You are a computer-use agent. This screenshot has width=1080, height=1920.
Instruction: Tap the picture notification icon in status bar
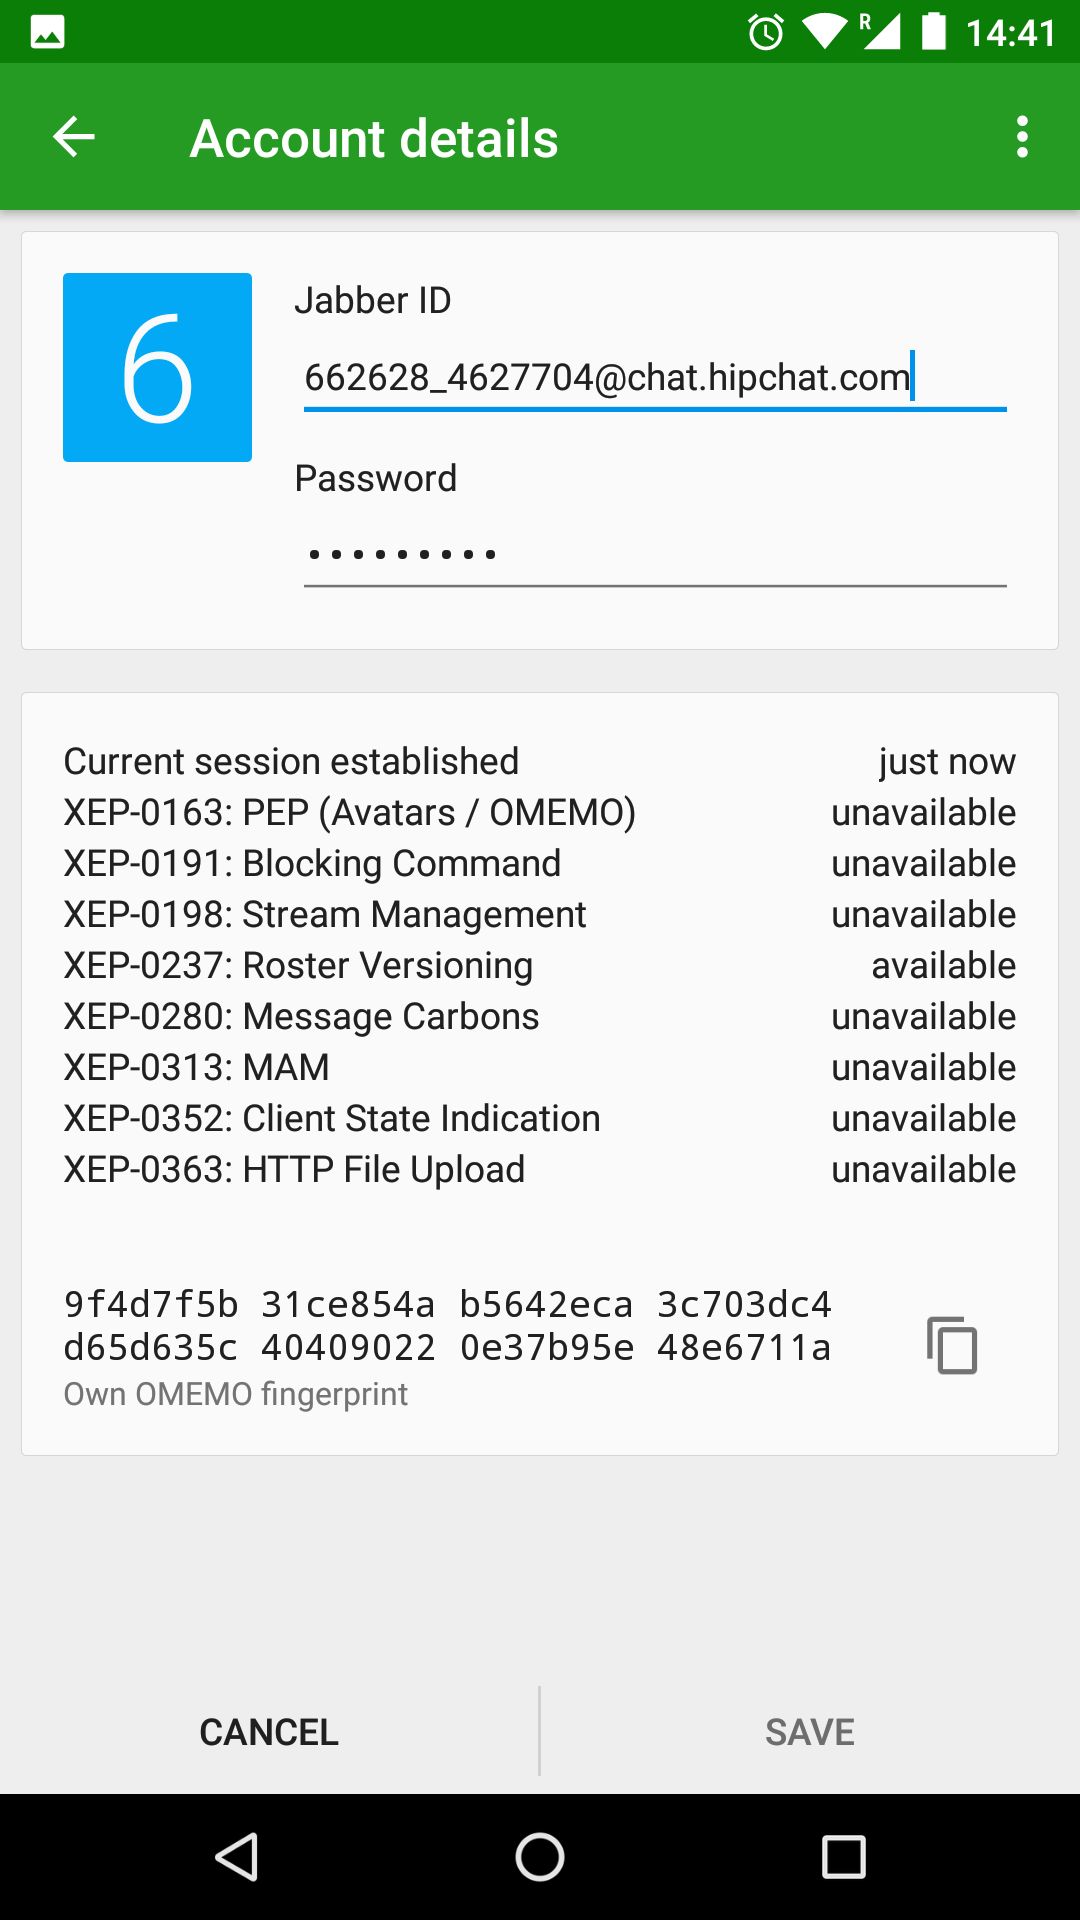point(48,32)
